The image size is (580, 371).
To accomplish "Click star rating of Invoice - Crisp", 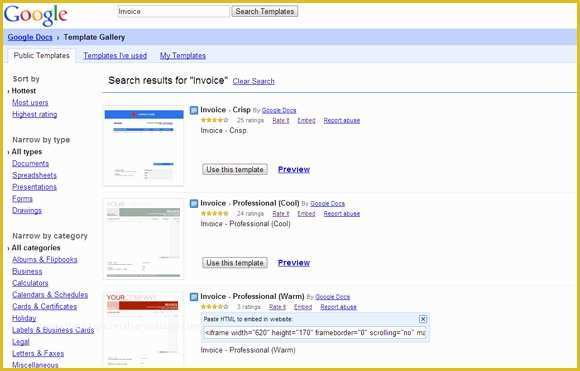I will point(215,120).
